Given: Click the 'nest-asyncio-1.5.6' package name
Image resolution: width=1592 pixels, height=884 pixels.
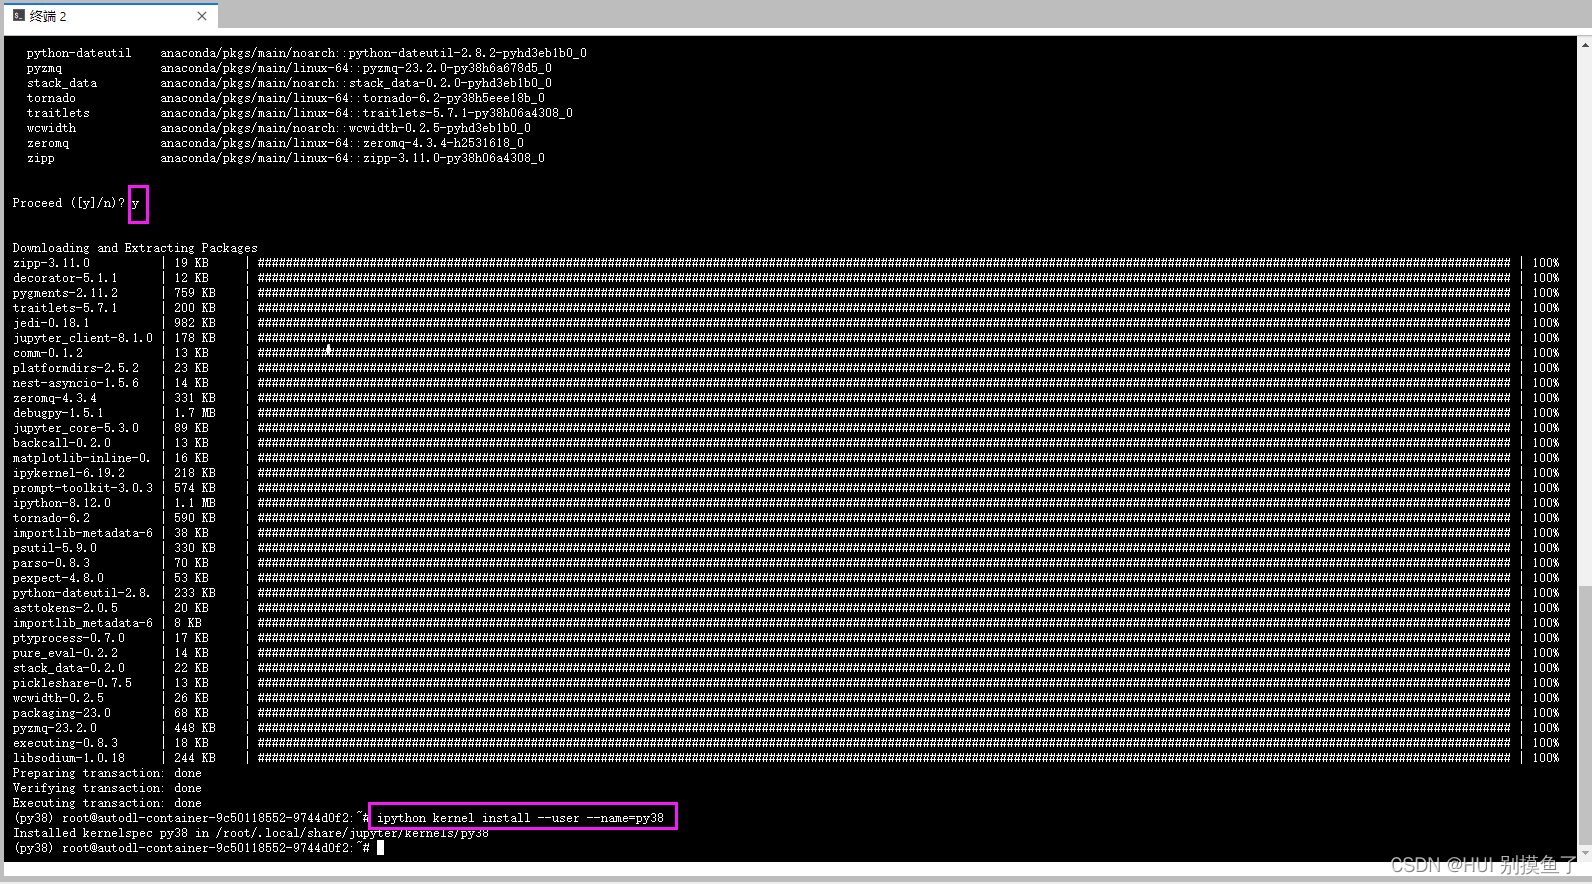Looking at the screenshot, I should point(76,383).
